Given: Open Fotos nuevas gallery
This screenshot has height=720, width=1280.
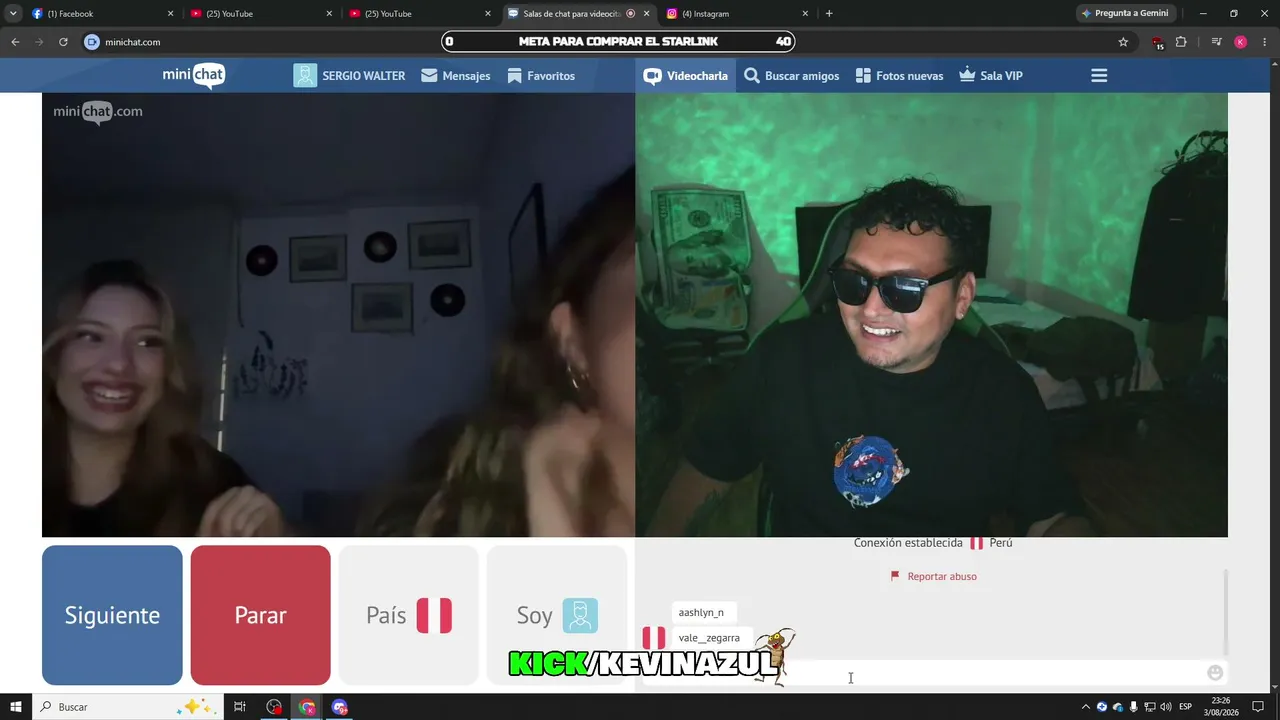Looking at the screenshot, I should tap(900, 76).
